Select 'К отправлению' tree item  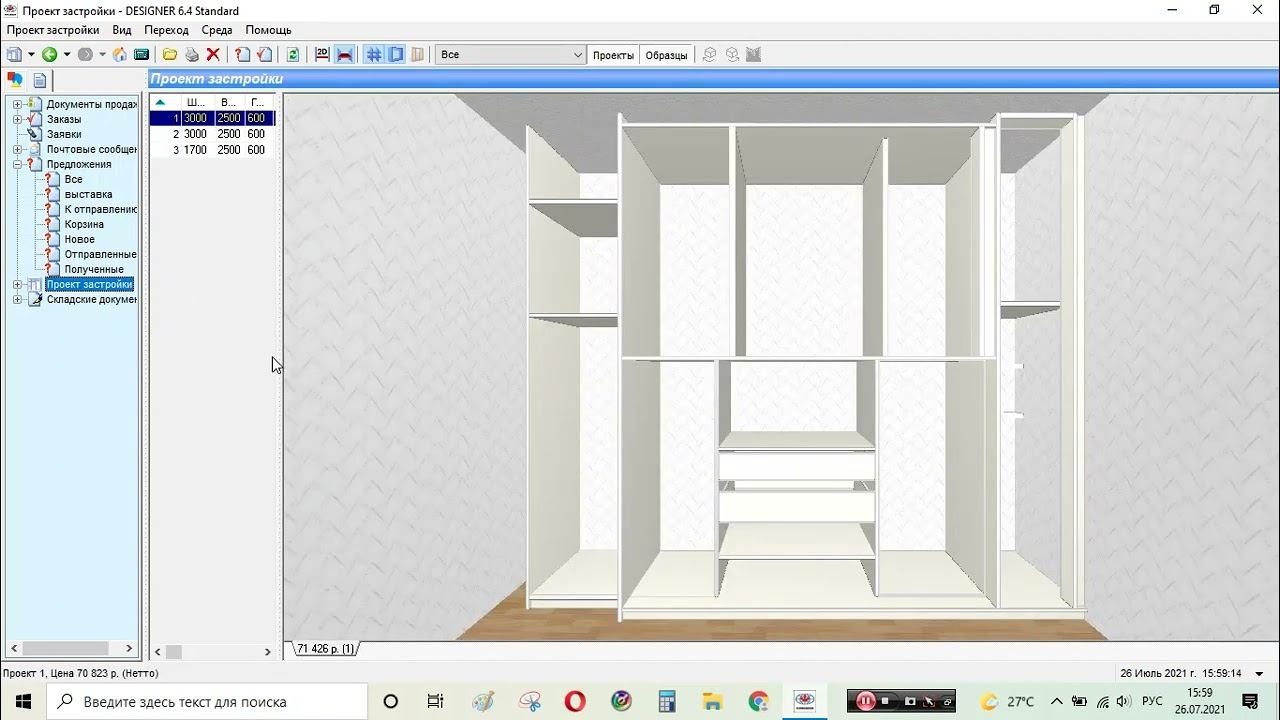point(100,209)
